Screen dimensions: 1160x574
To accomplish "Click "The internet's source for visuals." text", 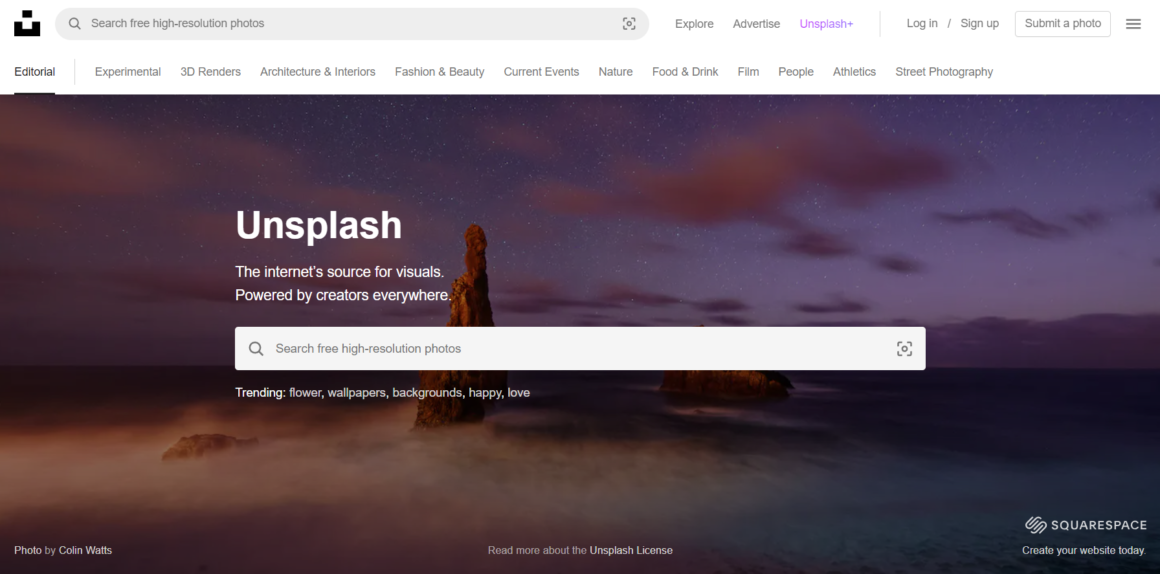I will (340, 271).
